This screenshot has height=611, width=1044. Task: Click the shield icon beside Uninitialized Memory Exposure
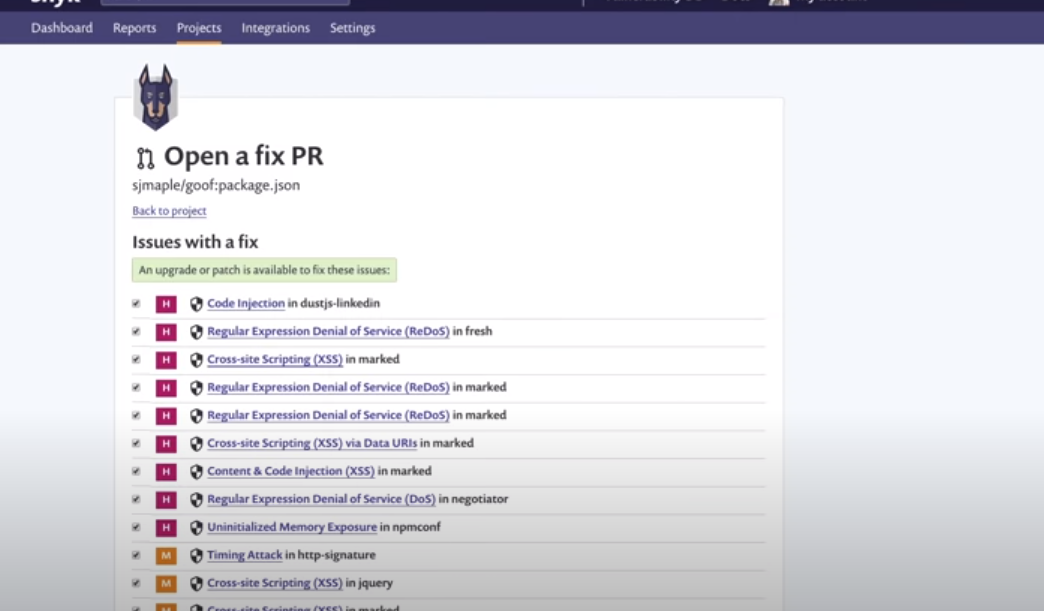(x=196, y=528)
